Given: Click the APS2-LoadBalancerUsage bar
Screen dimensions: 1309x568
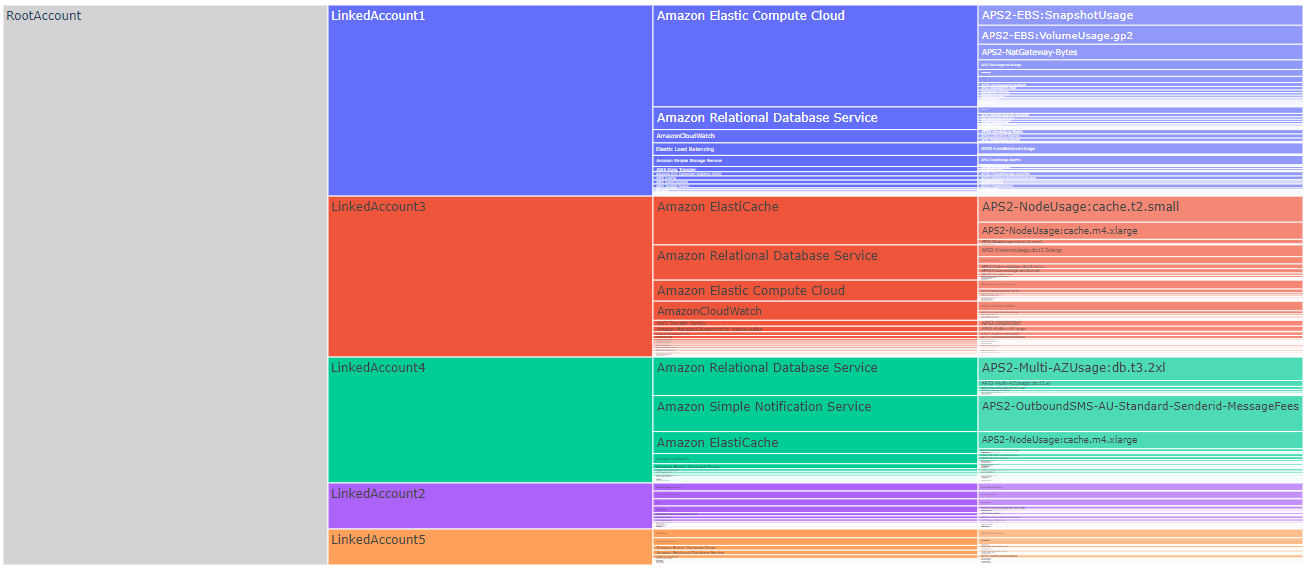Looking at the screenshot, I should tap(1141, 149).
